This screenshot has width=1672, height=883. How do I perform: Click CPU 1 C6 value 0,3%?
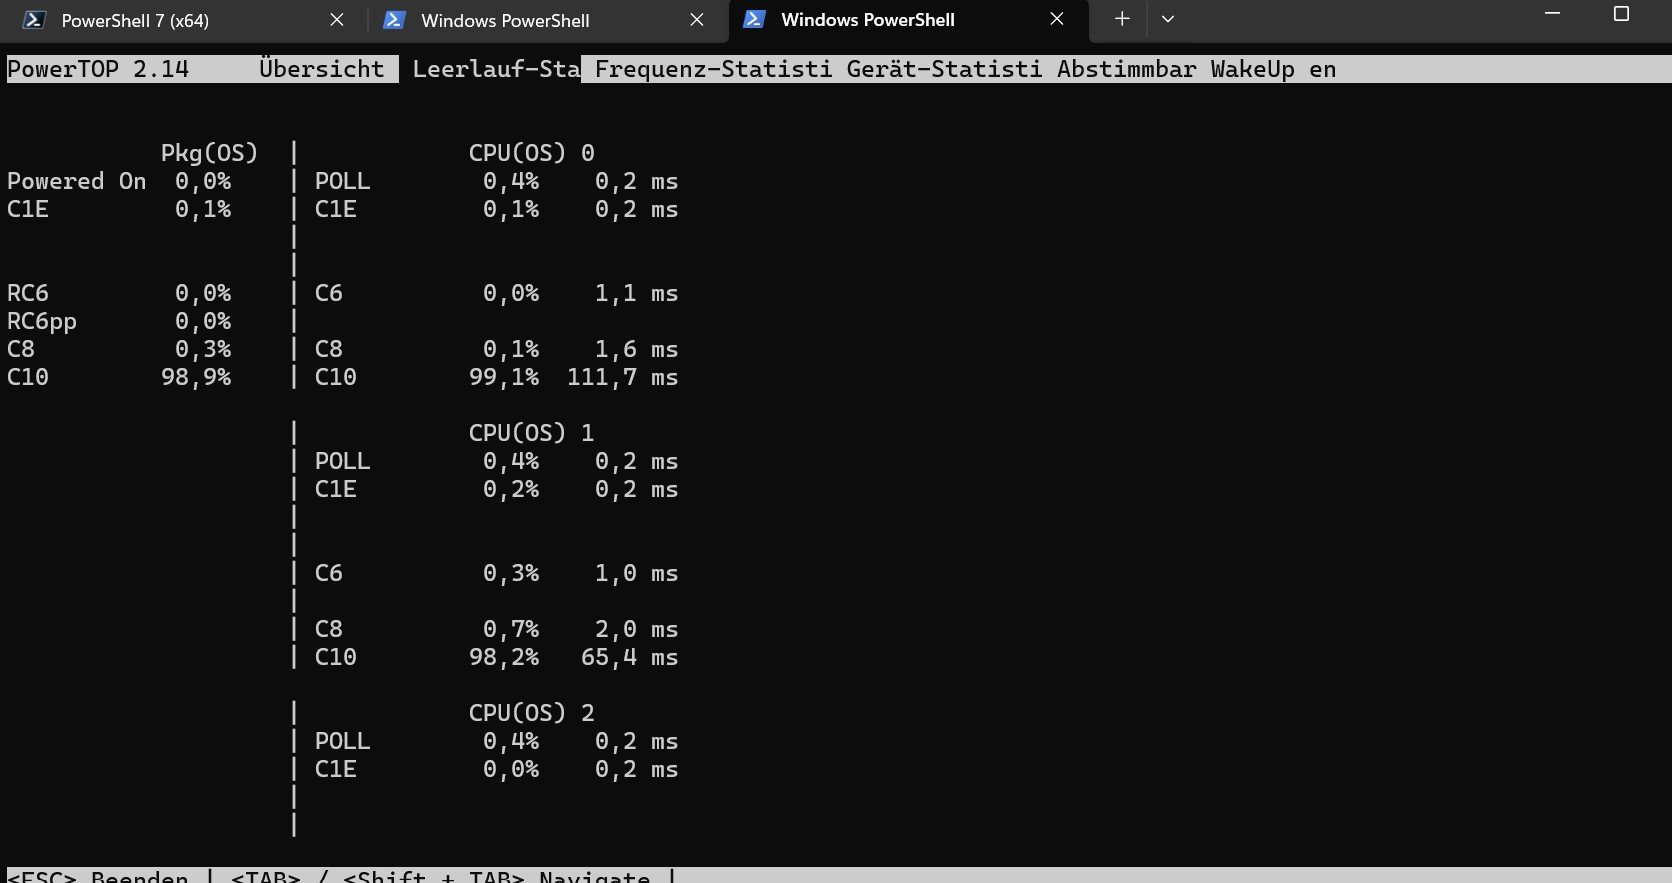511,573
